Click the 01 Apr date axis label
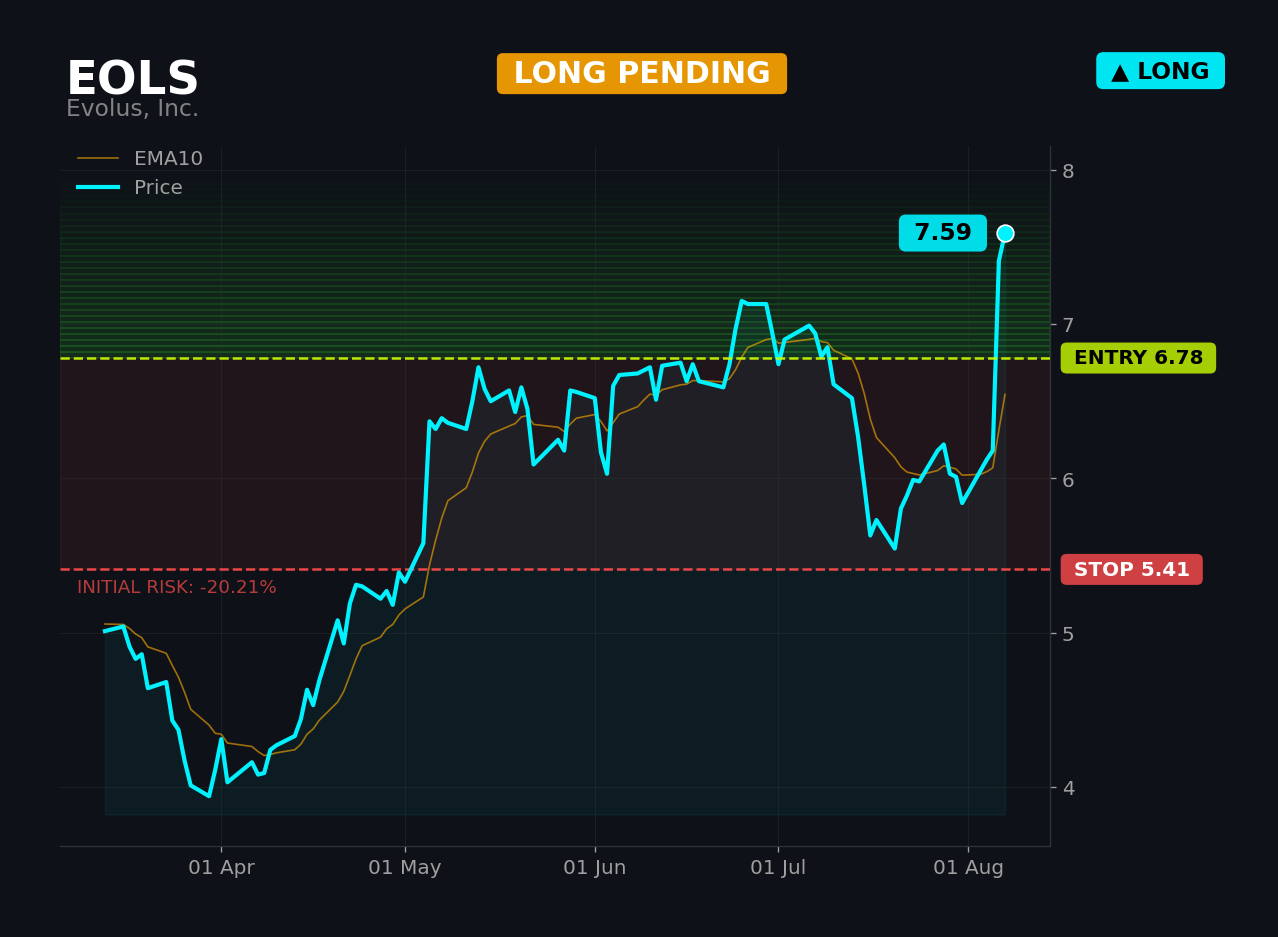This screenshot has height=937, width=1278. (221, 868)
